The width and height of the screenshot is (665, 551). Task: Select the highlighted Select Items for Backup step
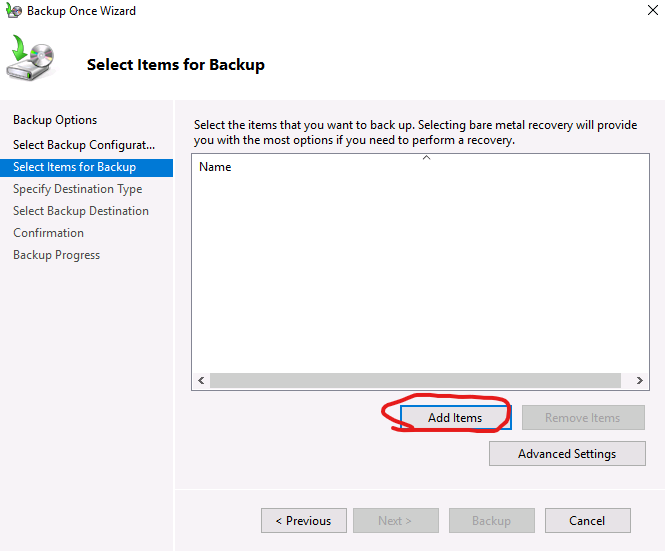coord(74,167)
